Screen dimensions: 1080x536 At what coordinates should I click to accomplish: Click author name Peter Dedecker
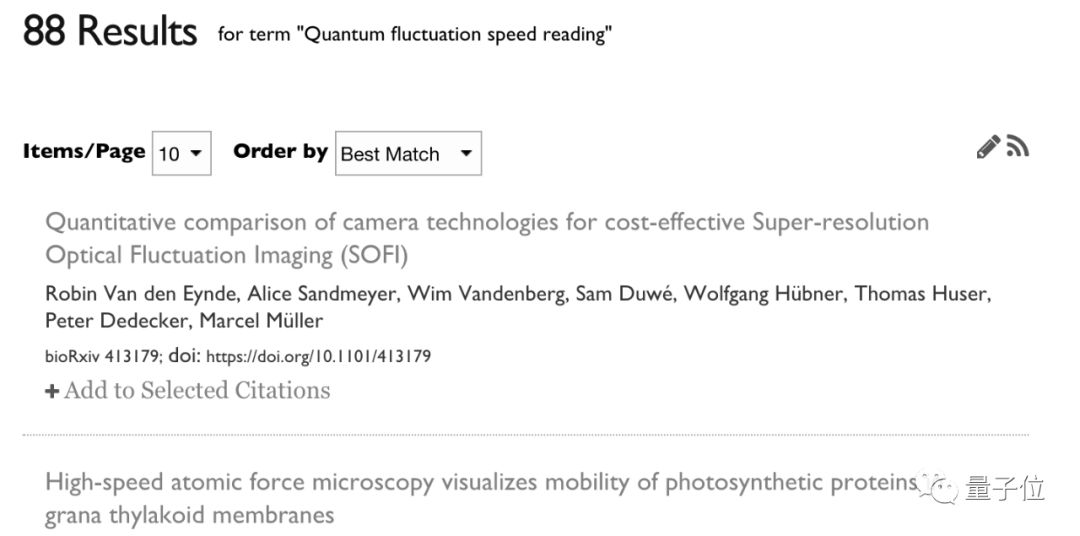[x=118, y=321]
